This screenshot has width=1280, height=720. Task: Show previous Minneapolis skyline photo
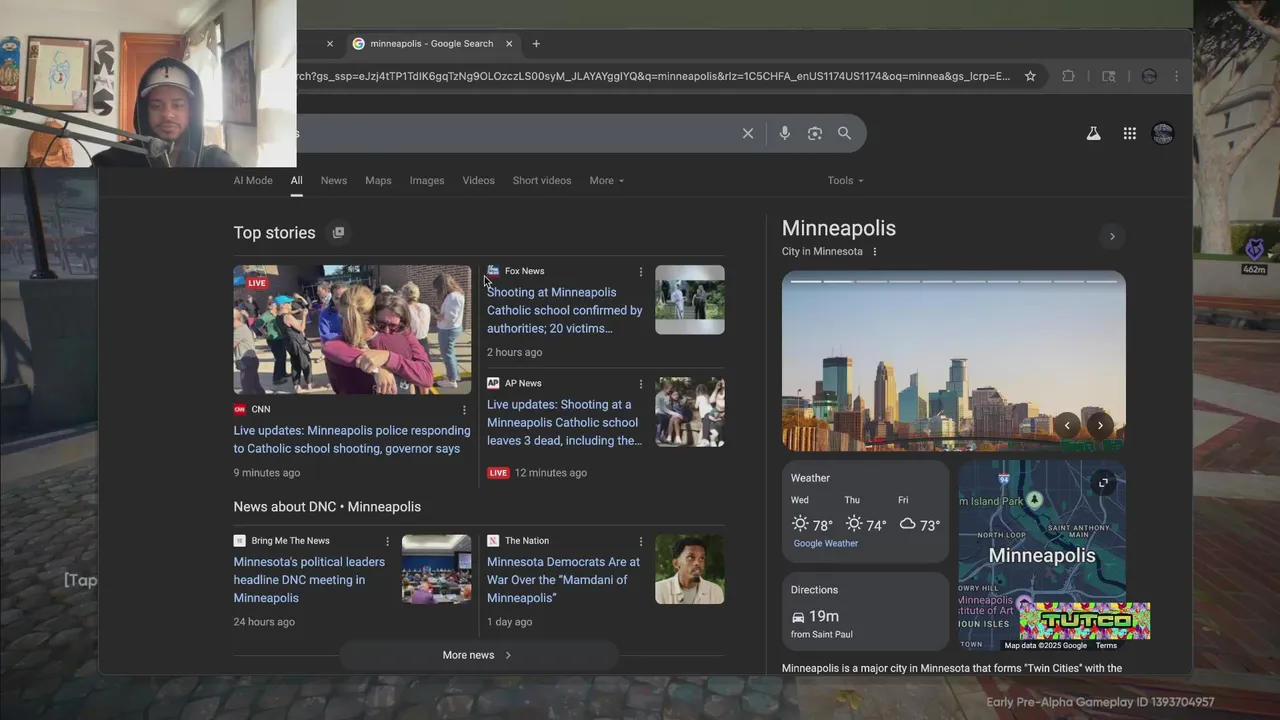click(1067, 425)
